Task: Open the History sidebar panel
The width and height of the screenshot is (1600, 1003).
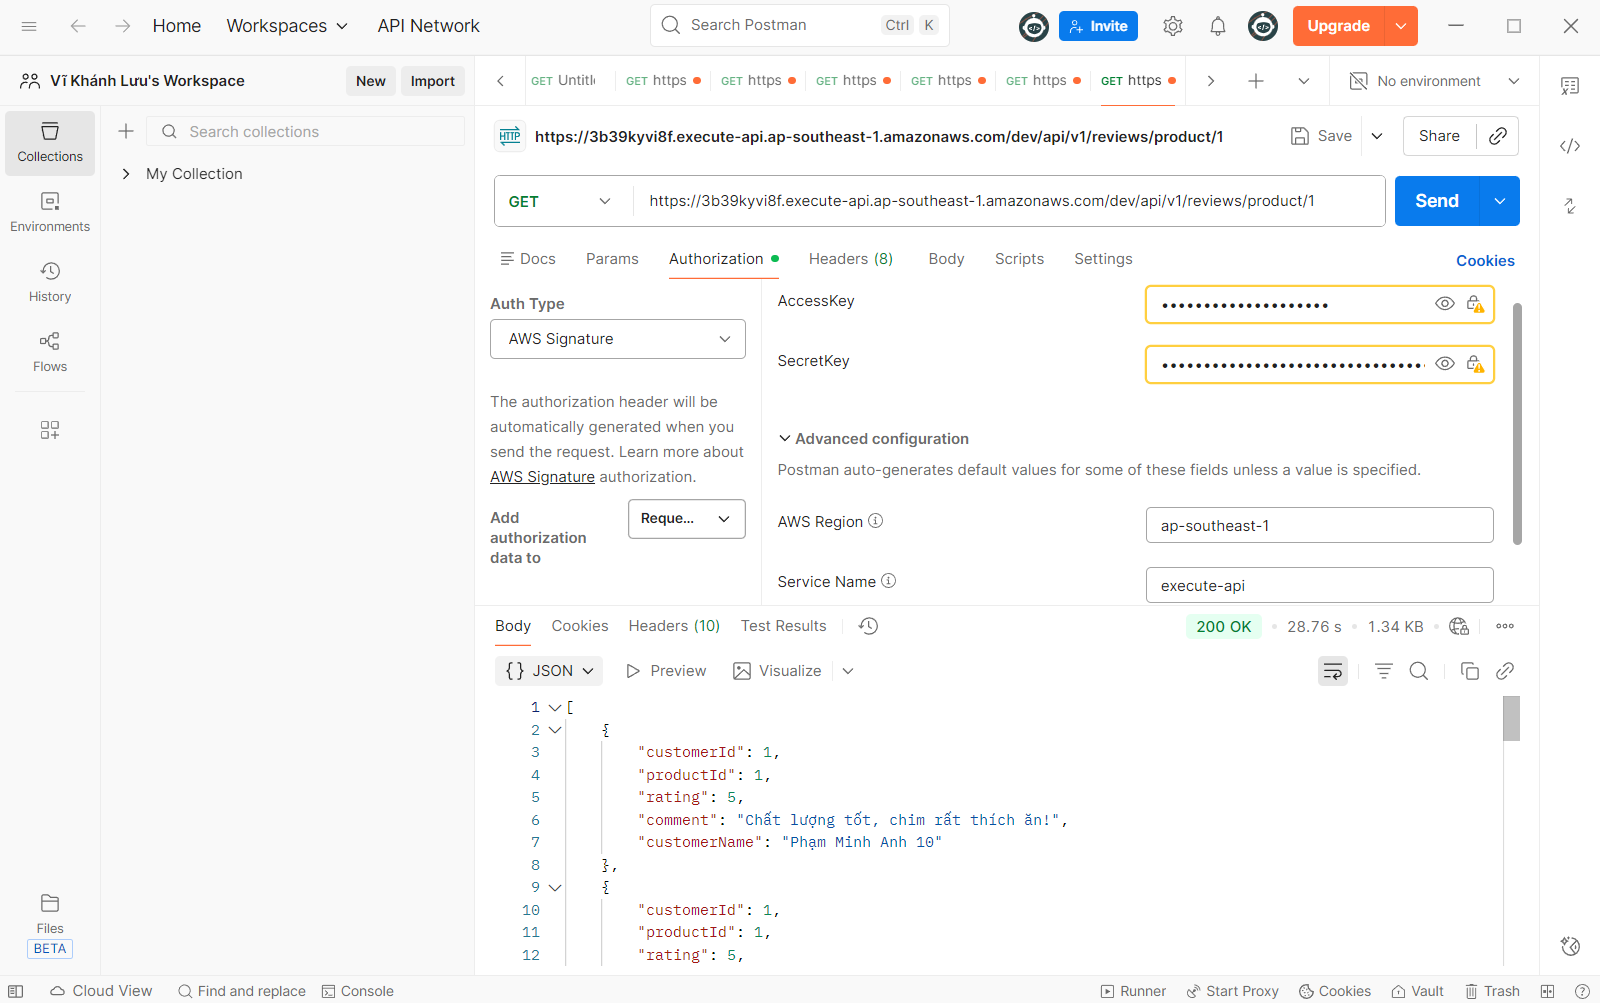Action: point(50,282)
